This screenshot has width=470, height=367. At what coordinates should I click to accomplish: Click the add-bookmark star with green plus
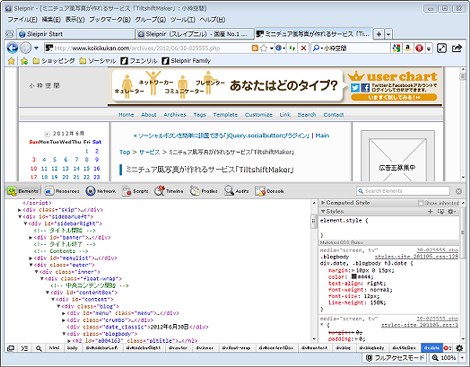pos(24,61)
